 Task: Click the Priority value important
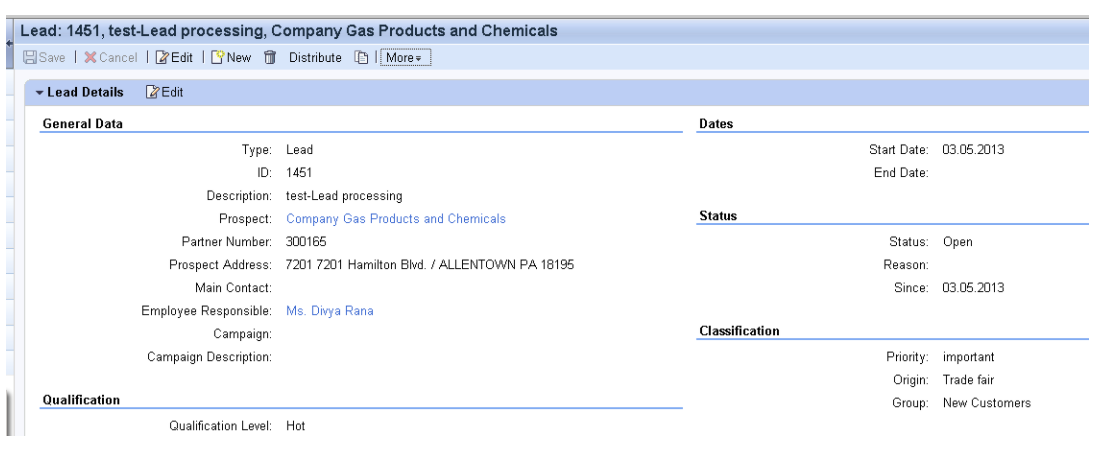(969, 357)
